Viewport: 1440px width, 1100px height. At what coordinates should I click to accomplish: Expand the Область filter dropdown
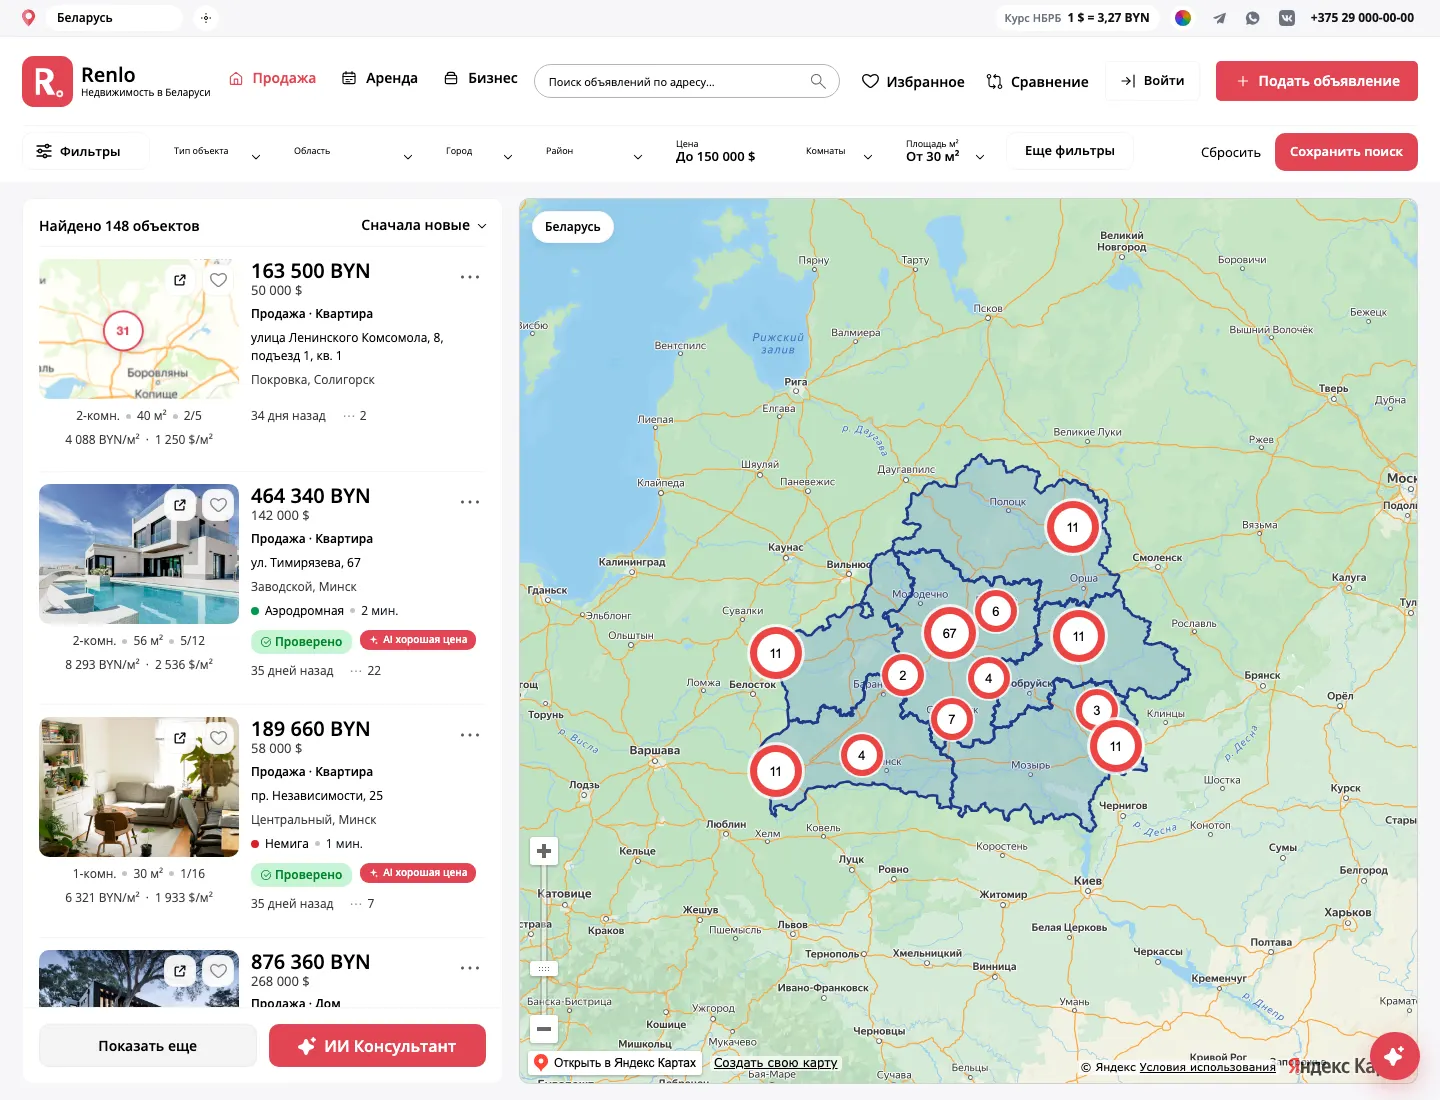[353, 152]
